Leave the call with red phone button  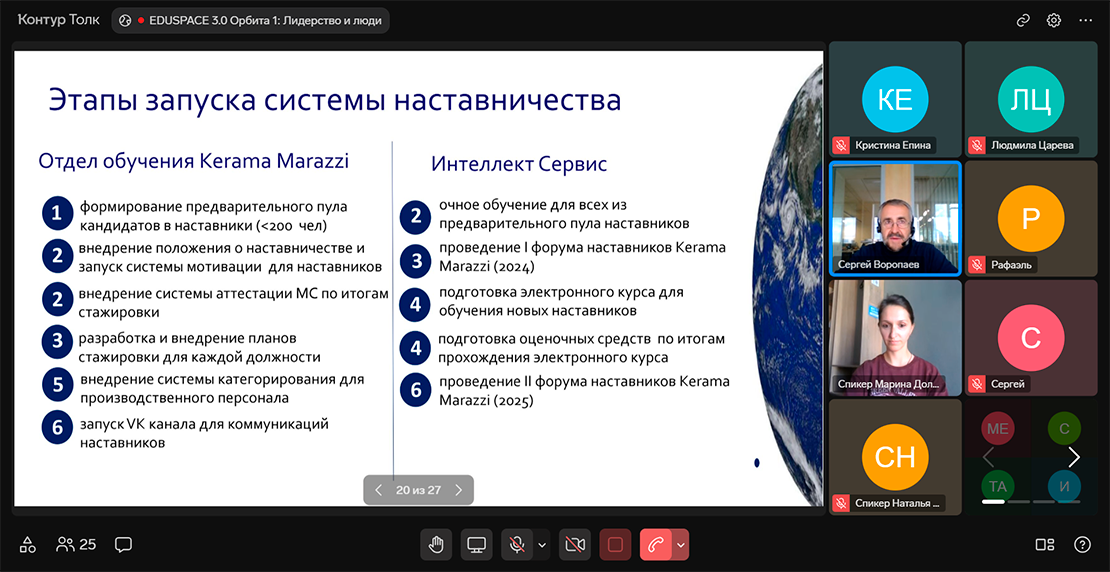coord(656,544)
